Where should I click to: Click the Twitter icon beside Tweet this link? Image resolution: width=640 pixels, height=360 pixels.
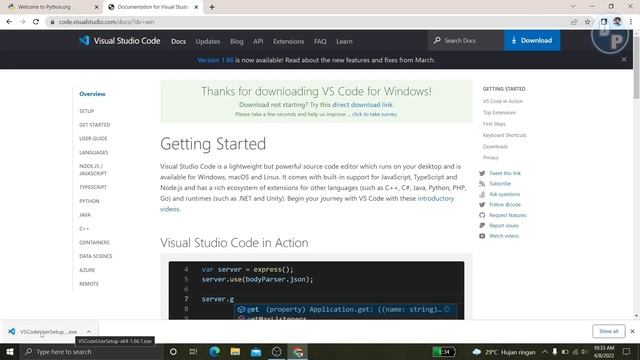(482, 173)
